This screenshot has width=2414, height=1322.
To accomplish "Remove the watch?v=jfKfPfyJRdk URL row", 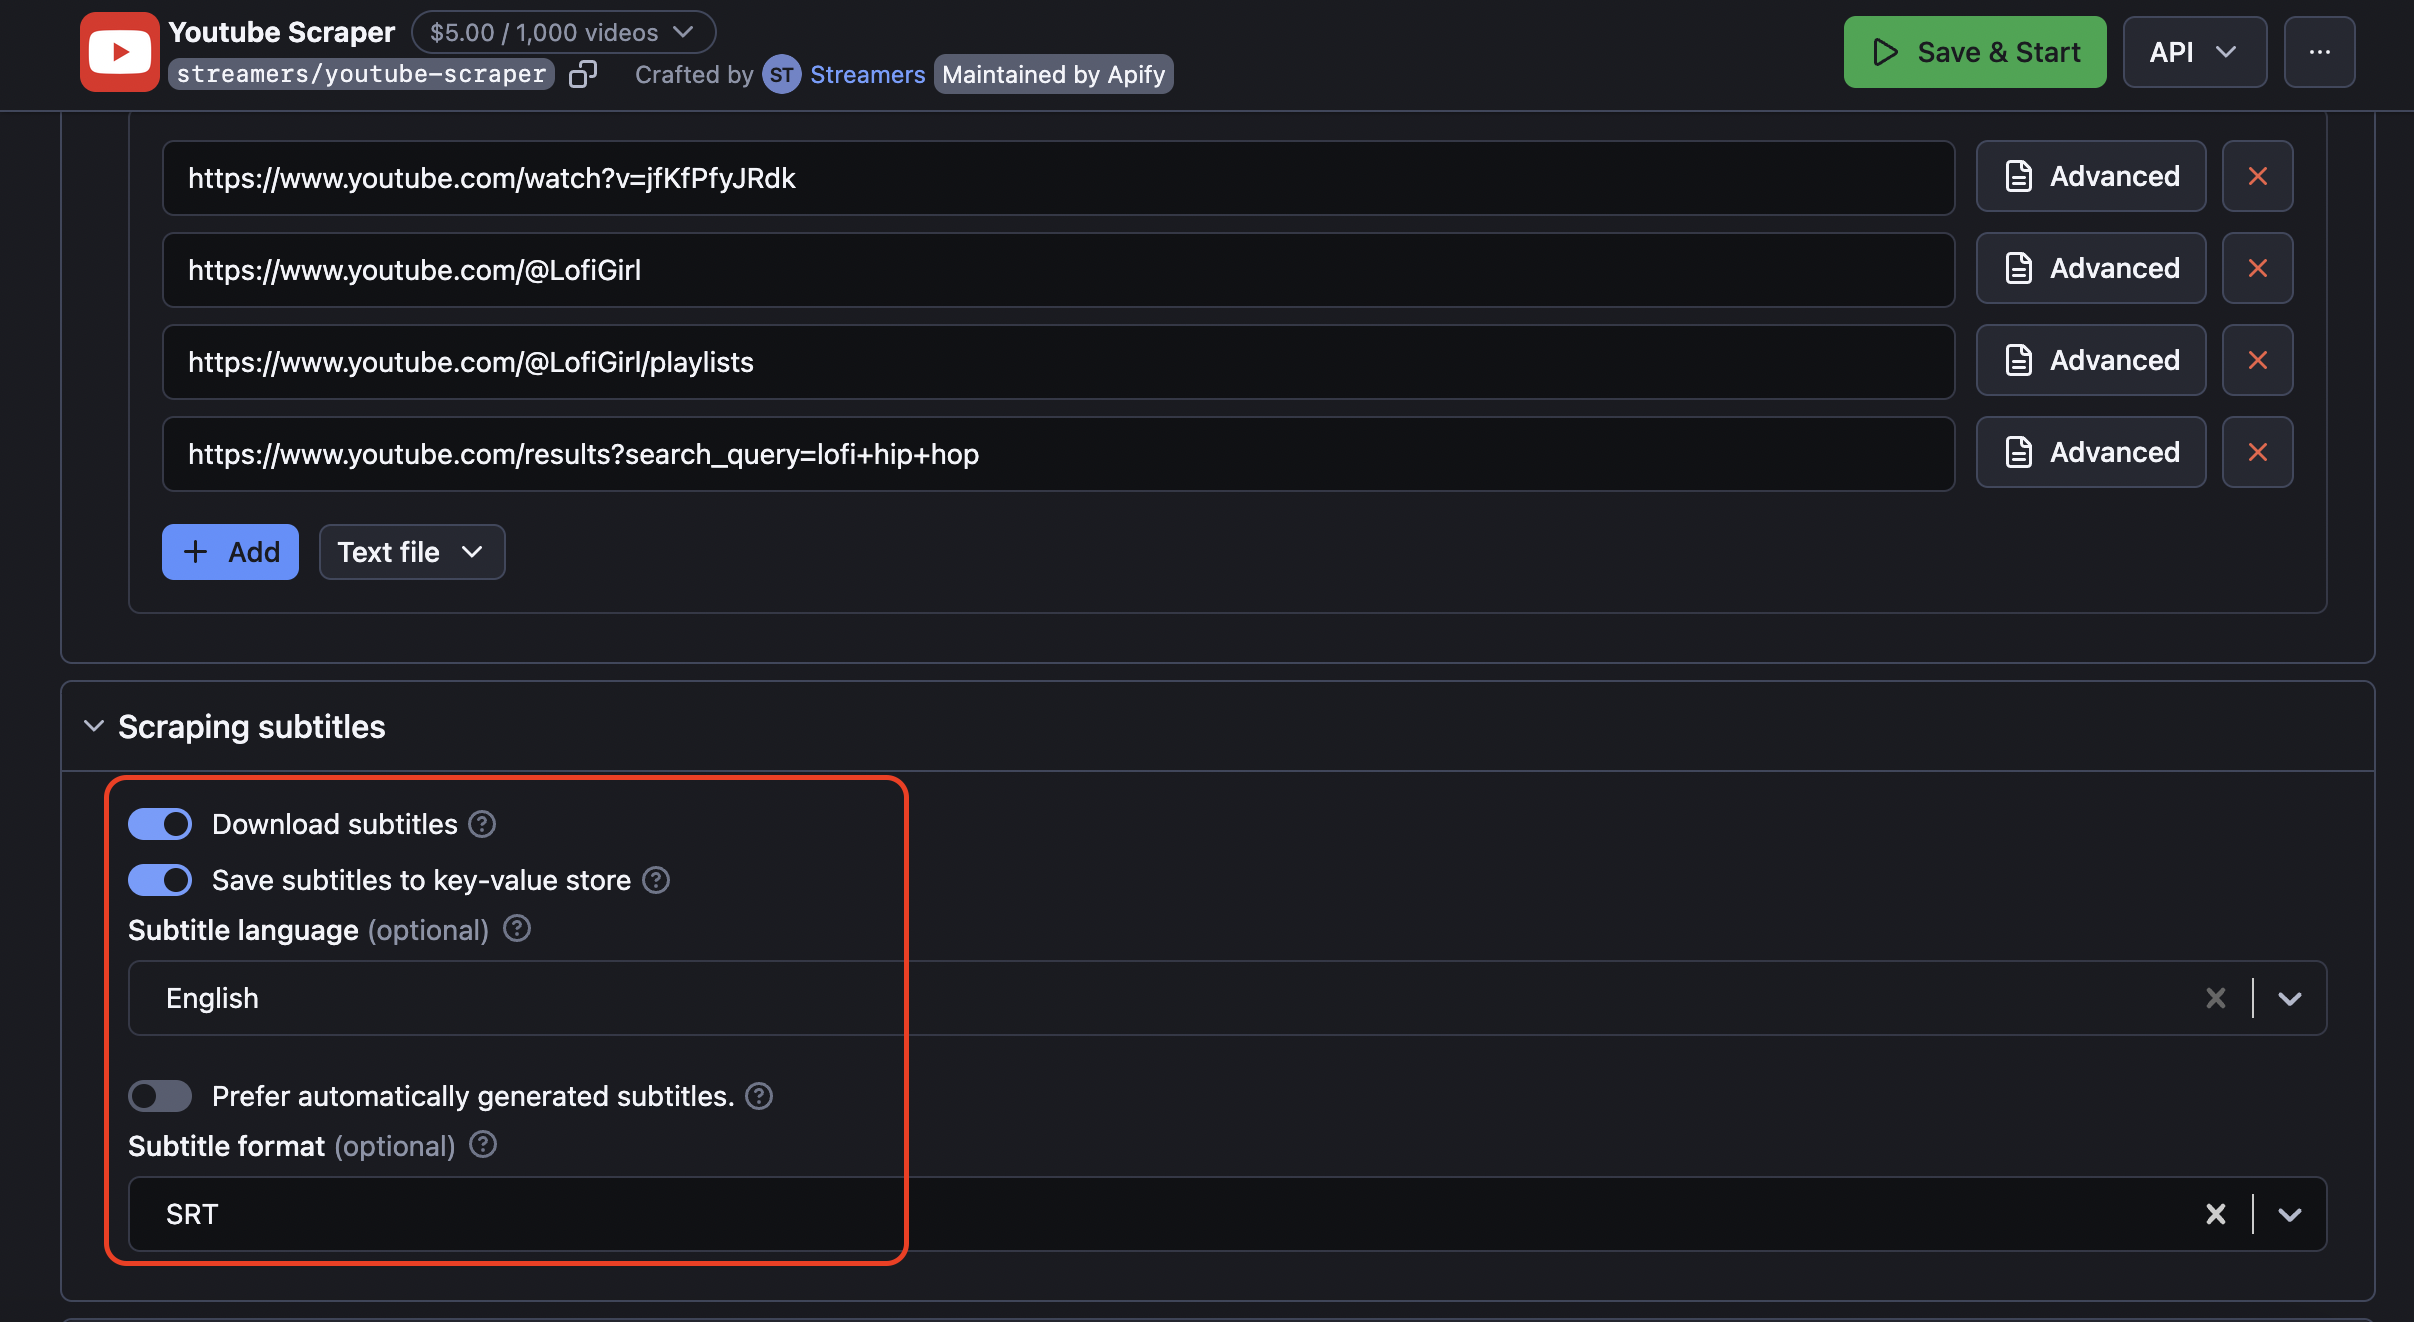I will [2257, 176].
